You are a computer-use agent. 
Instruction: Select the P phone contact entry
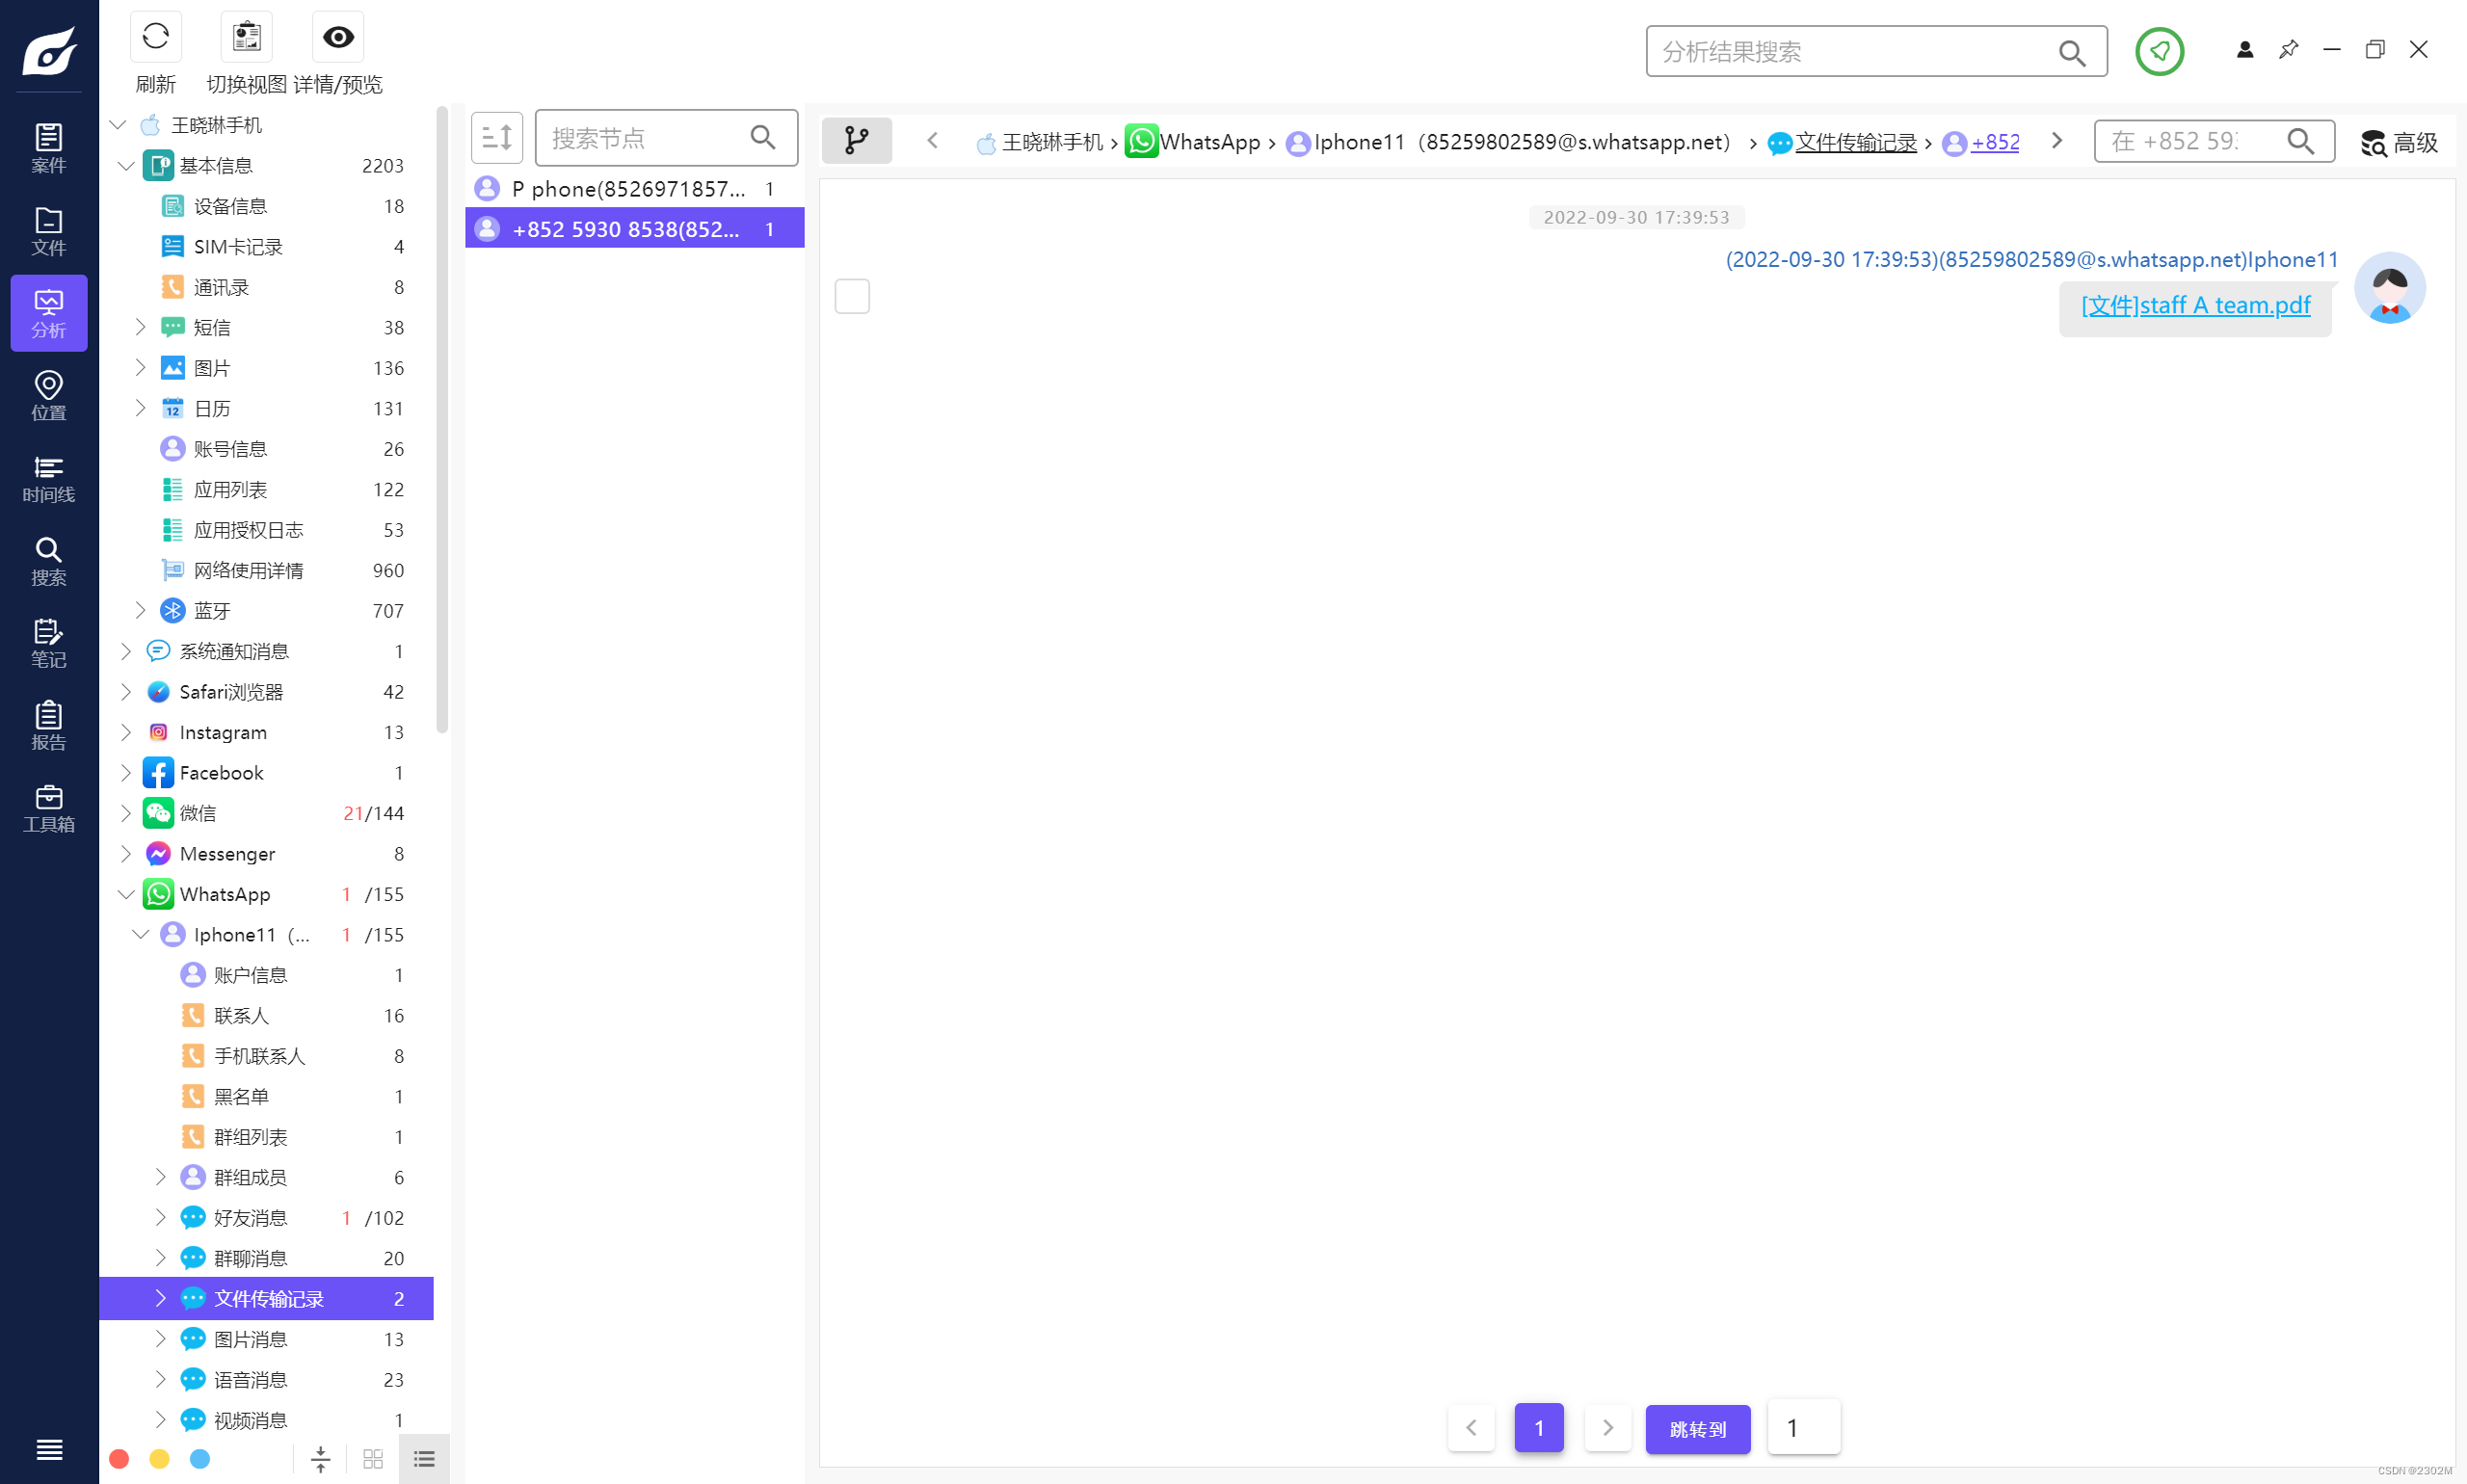630,189
